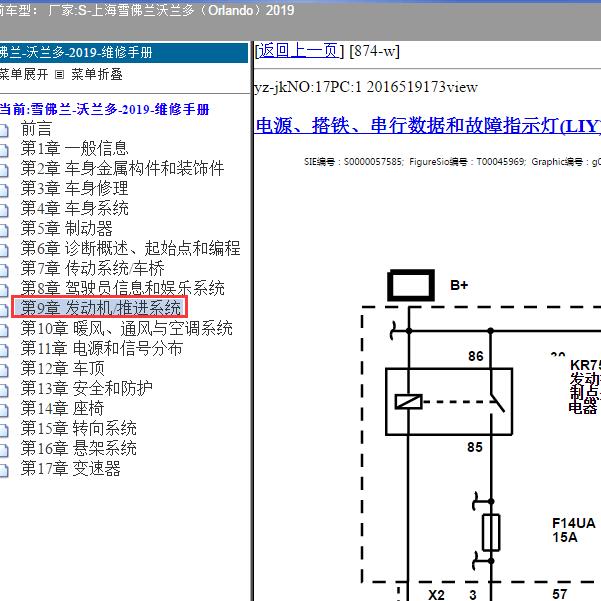This screenshot has width=601, height=601.
Task: Click relay terminal label 86
Action: click(x=476, y=356)
